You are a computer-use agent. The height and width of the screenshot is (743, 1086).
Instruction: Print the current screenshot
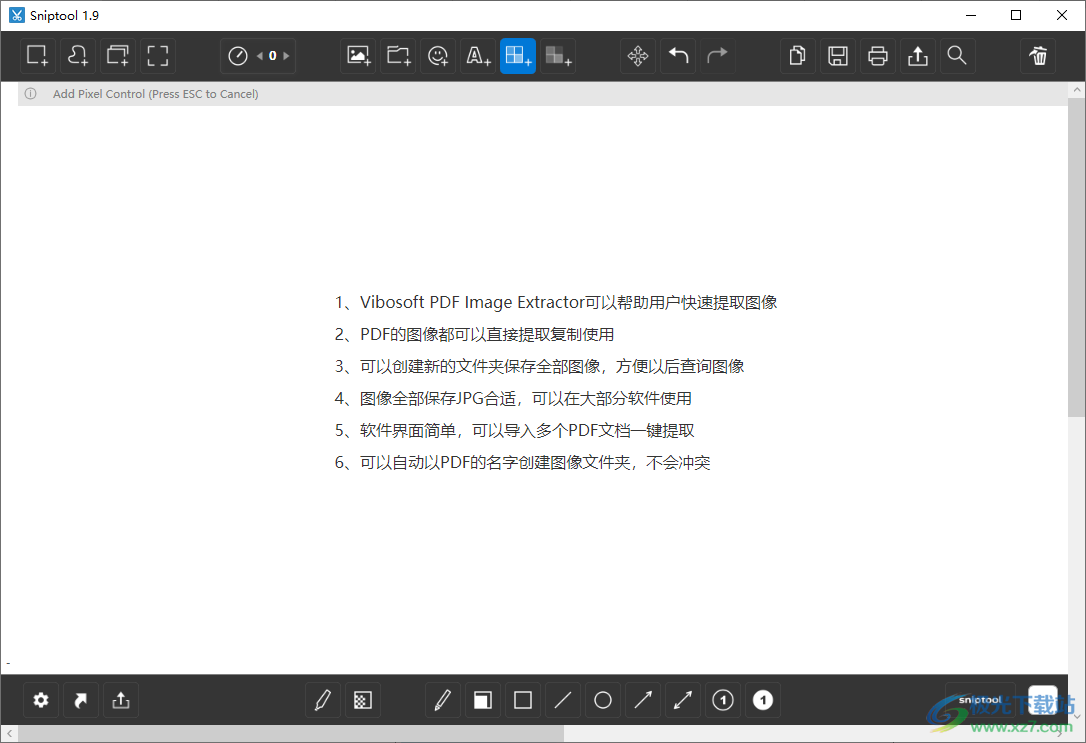pos(878,56)
